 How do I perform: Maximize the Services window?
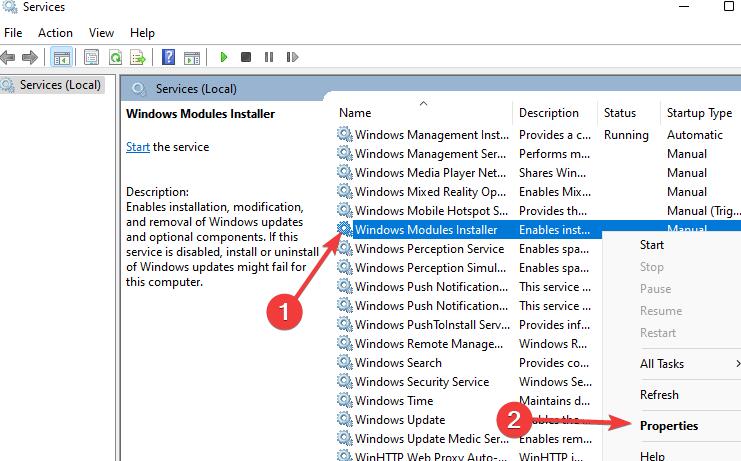[729, 6]
